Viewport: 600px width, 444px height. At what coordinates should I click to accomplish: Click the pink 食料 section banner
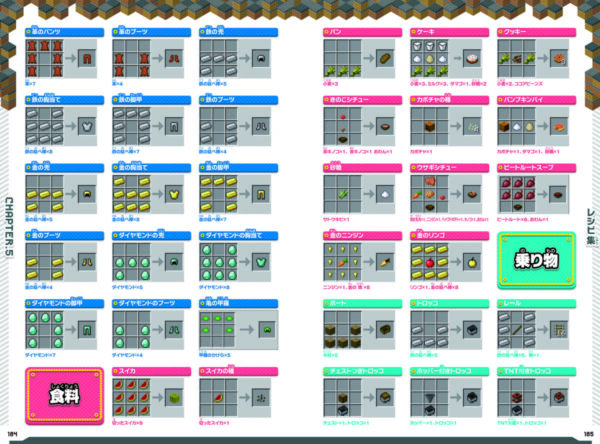click(x=64, y=396)
